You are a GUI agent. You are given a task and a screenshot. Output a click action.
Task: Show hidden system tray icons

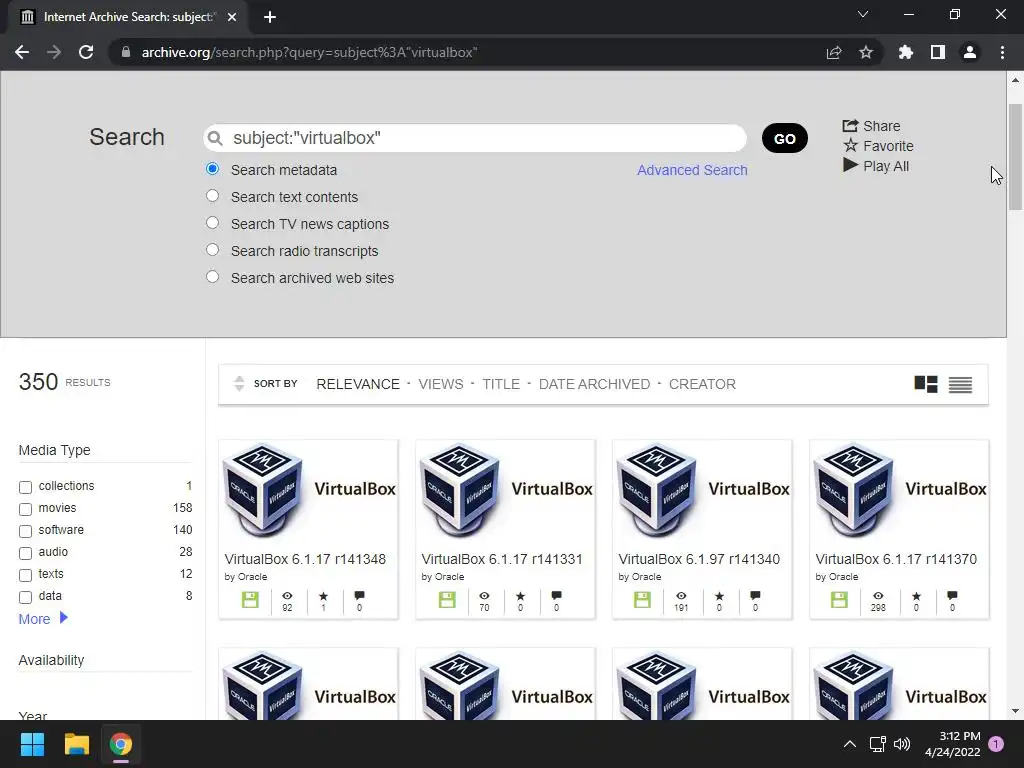(850, 744)
